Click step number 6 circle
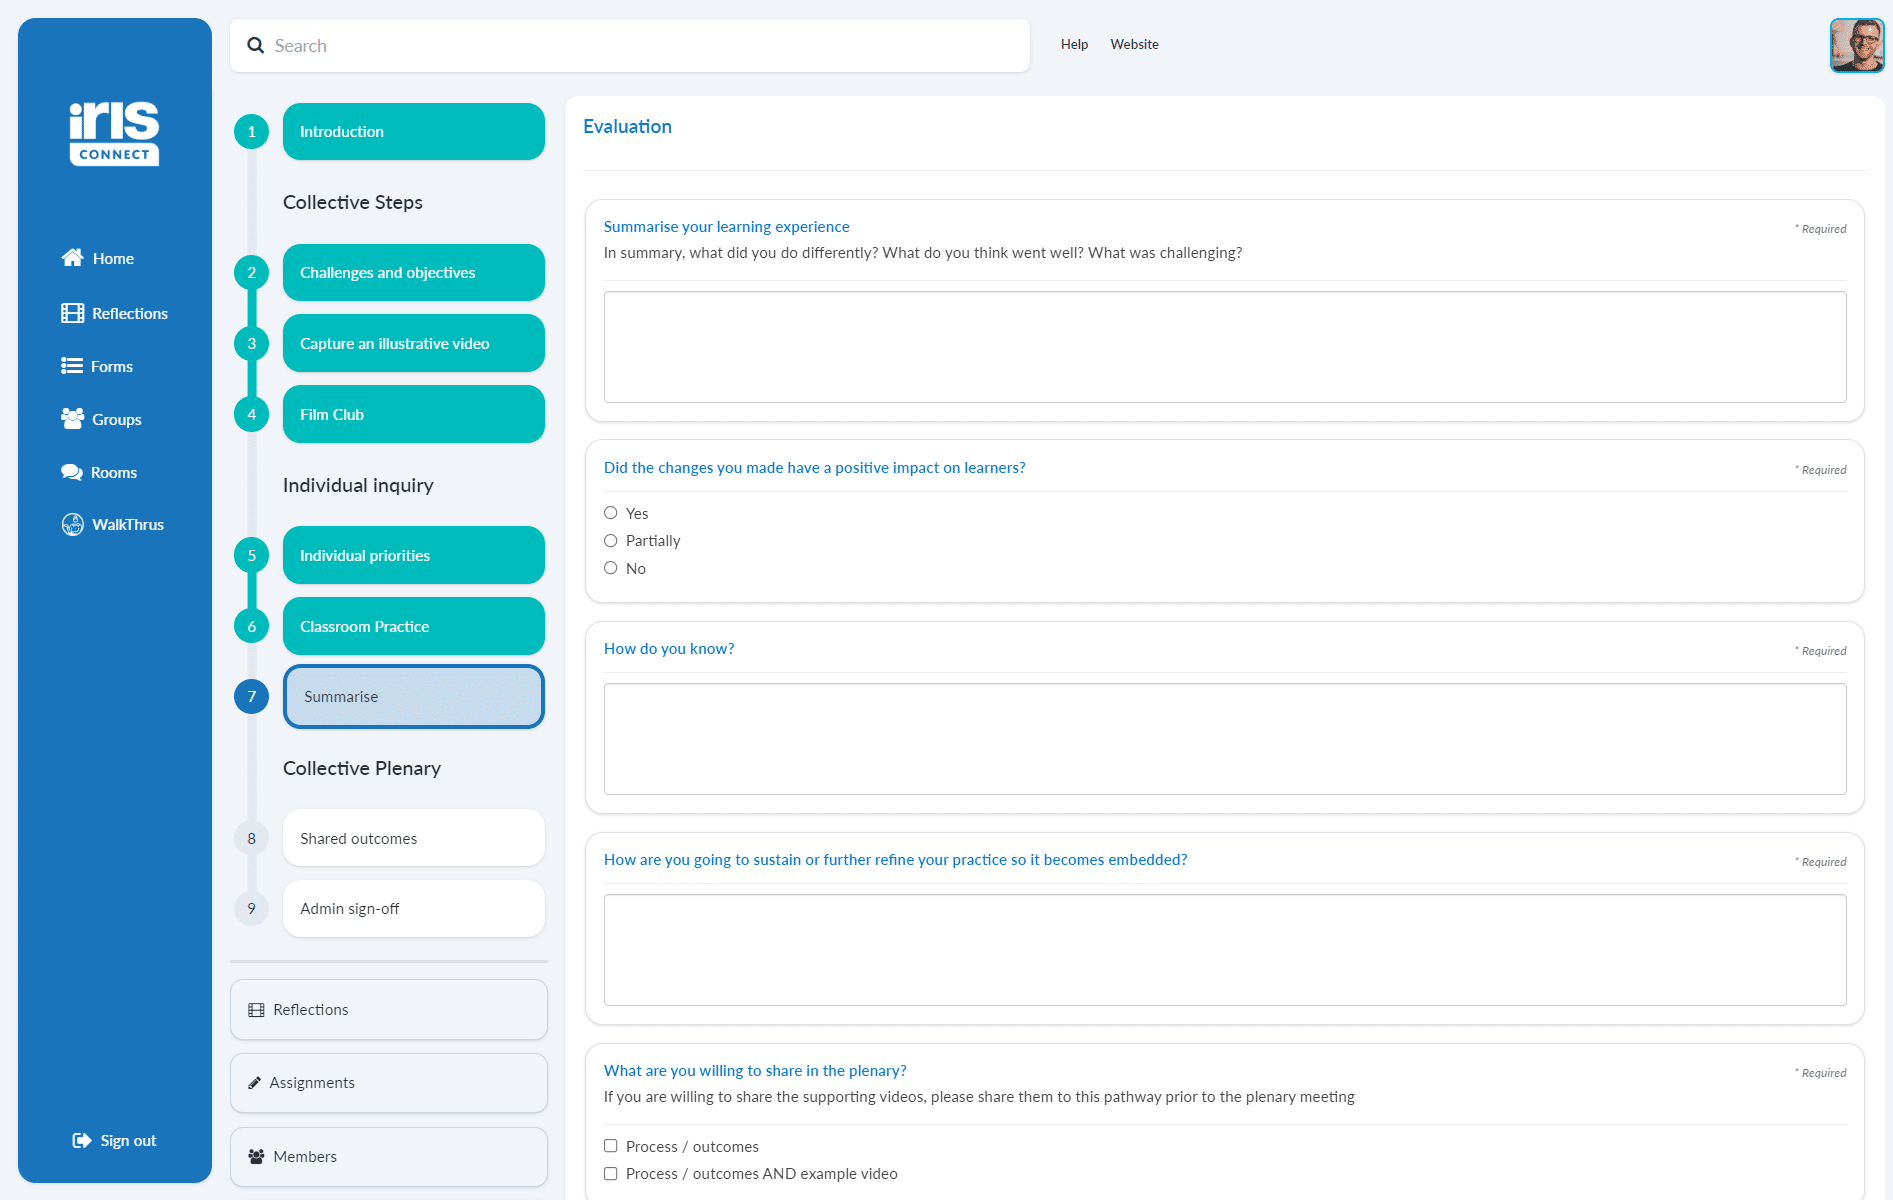This screenshot has height=1200, width=1893. tap(251, 626)
